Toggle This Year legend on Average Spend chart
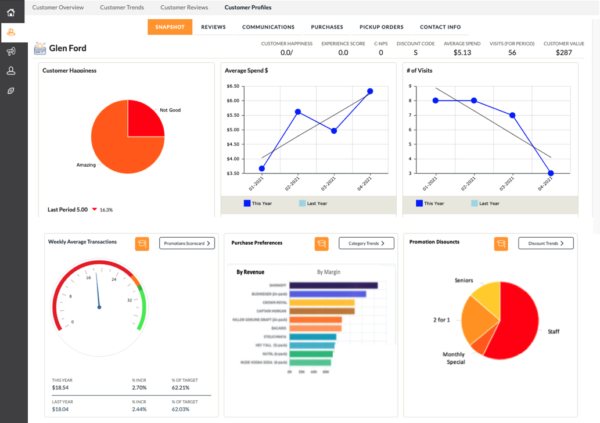The height and width of the screenshot is (423, 600). (257, 202)
